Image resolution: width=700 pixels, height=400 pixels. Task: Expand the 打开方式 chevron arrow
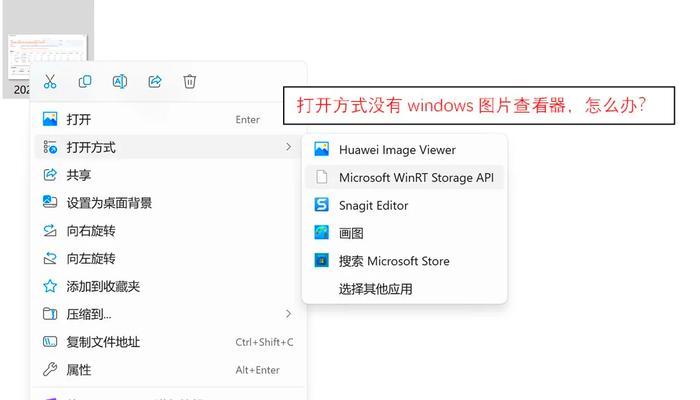[x=288, y=147]
